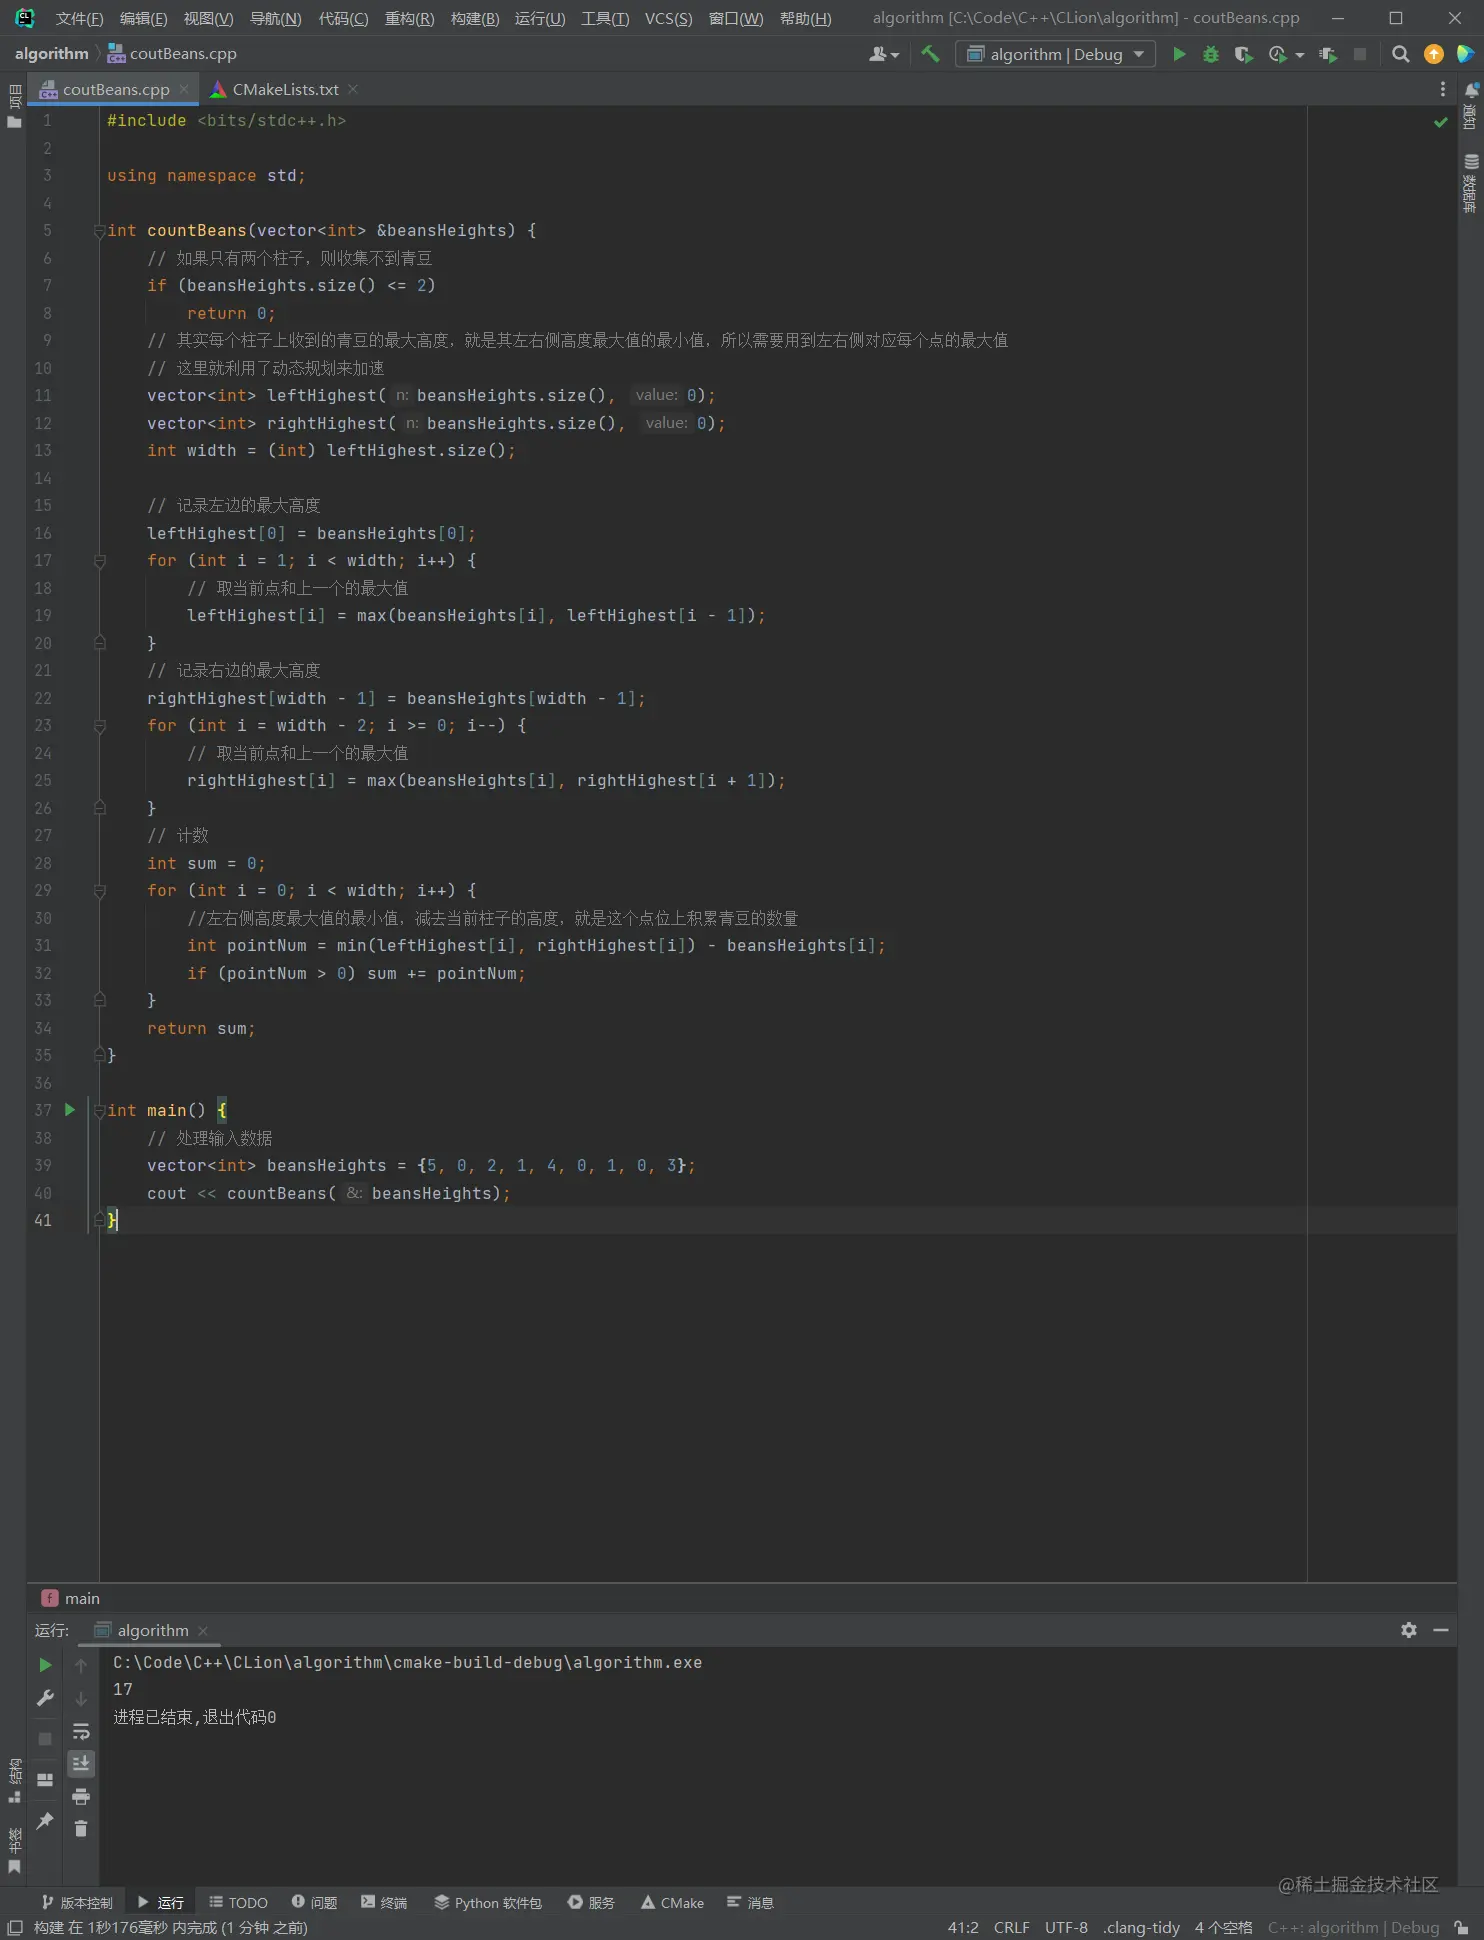The width and height of the screenshot is (1484, 1940).
Task: Click the run gutter arrow beside main()
Action: (x=70, y=1109)
